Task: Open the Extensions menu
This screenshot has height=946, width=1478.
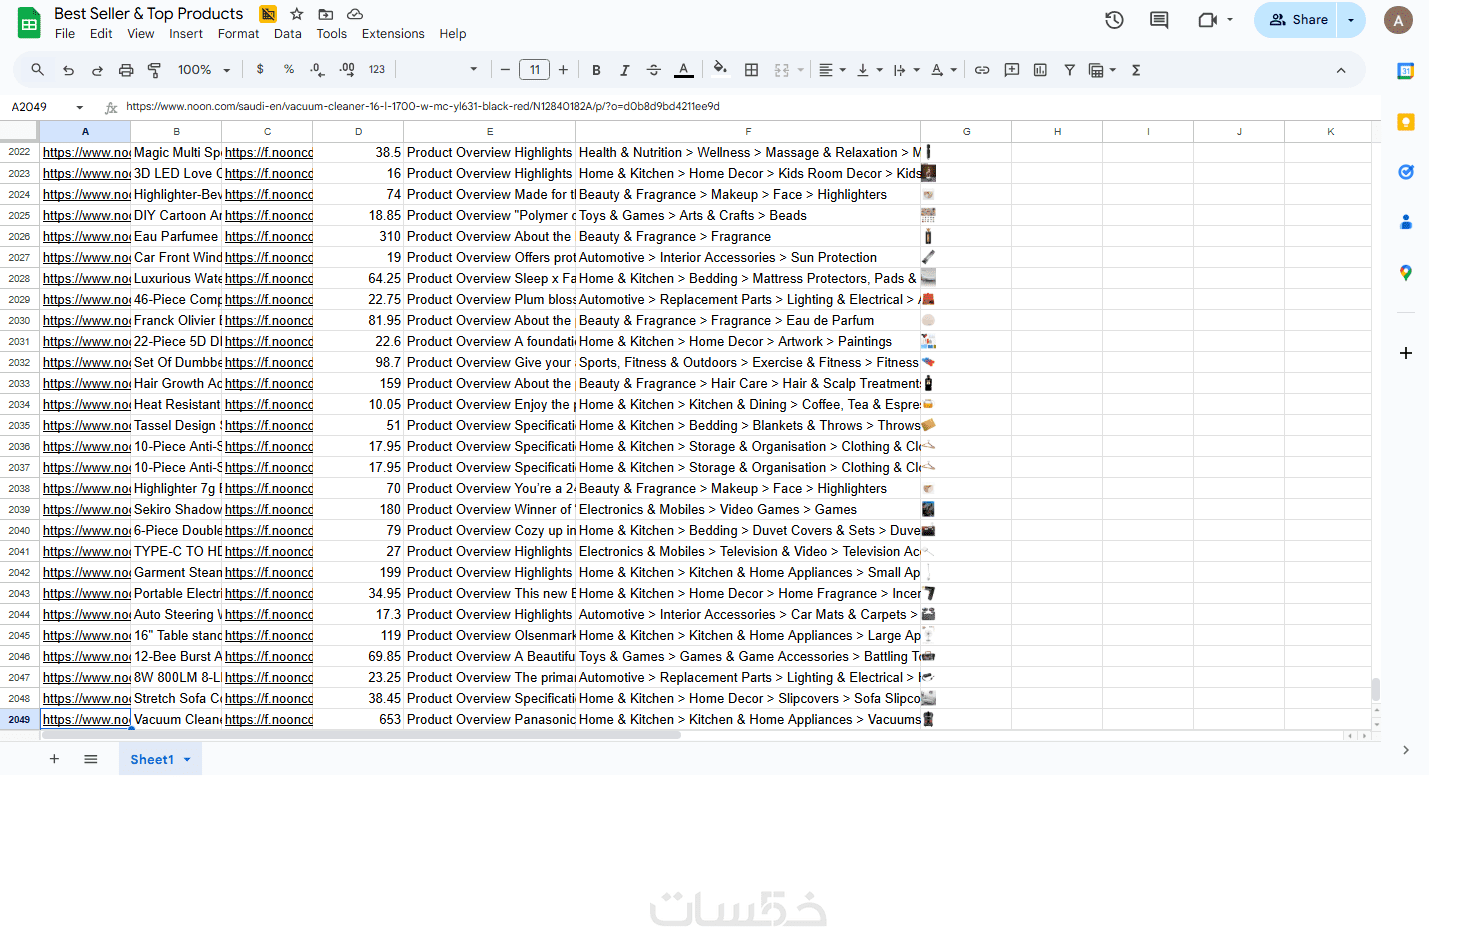Action: pos(393,34)
